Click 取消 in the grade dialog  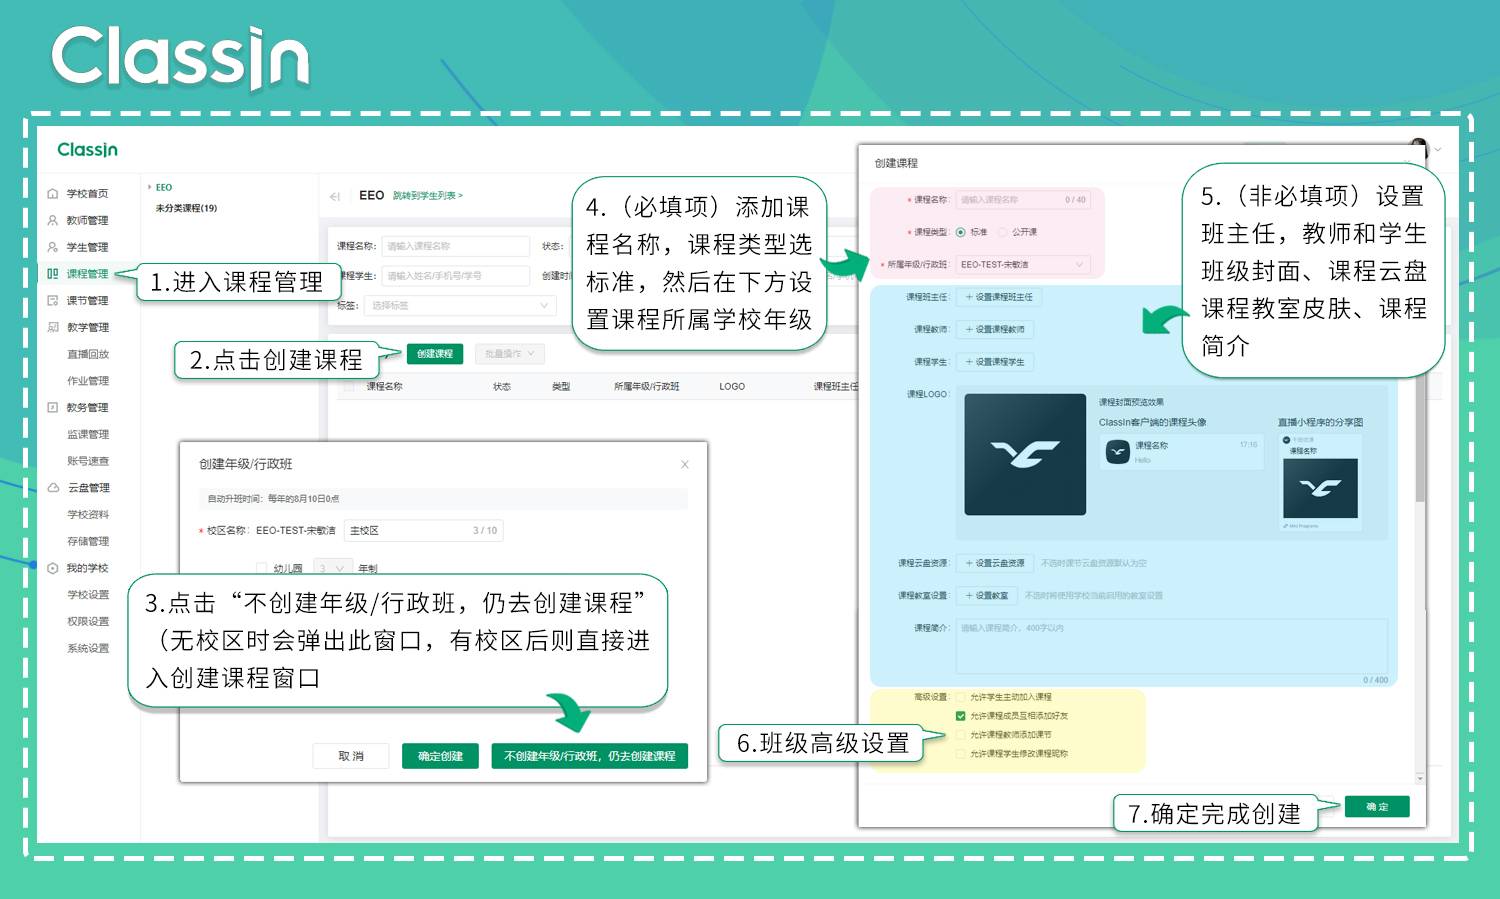click(x=351, y=756)
